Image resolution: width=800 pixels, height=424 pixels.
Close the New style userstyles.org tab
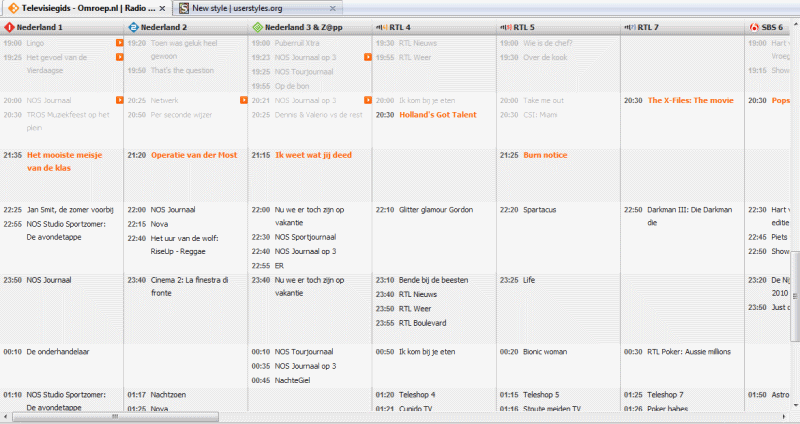coord(333,8)
